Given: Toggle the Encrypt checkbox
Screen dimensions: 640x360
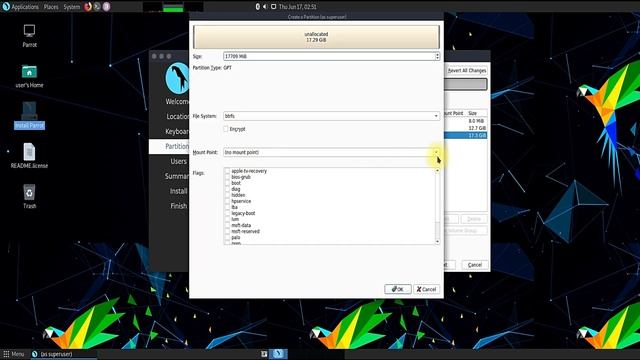Looking at the screenshot, I should pyautogui.click(x=226, y=129).
